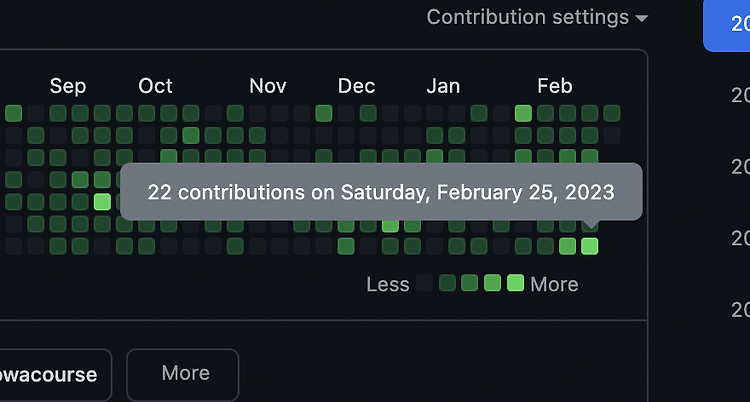Click the bright top-row cell before Feb label
Screen dimensions: 750x402
coord(523,113)
